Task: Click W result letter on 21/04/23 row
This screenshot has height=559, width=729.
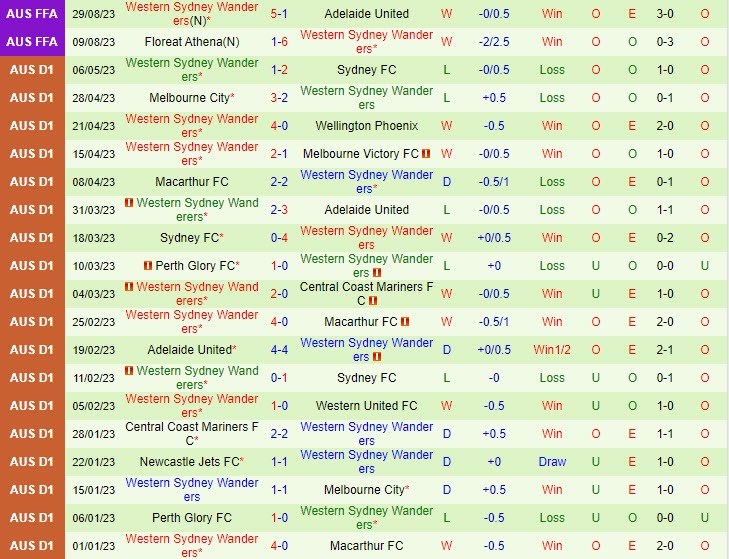Action: click(x=446, y=126)
